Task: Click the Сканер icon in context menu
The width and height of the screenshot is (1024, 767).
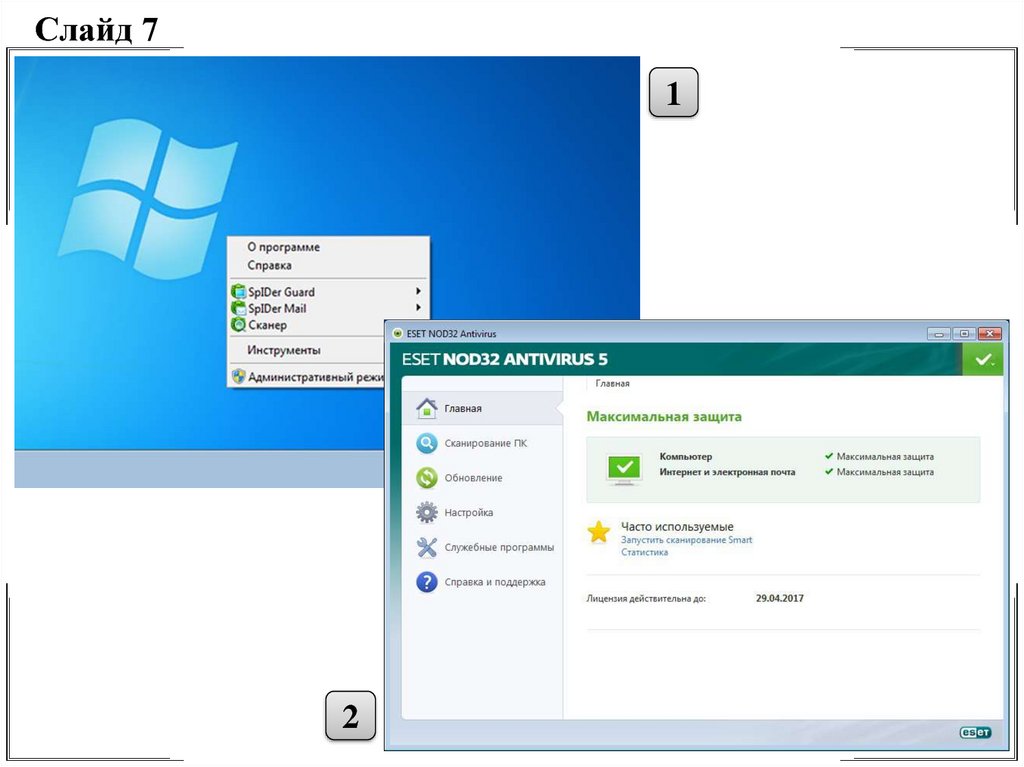Action: pyautogui.click(x=238, y=325)
